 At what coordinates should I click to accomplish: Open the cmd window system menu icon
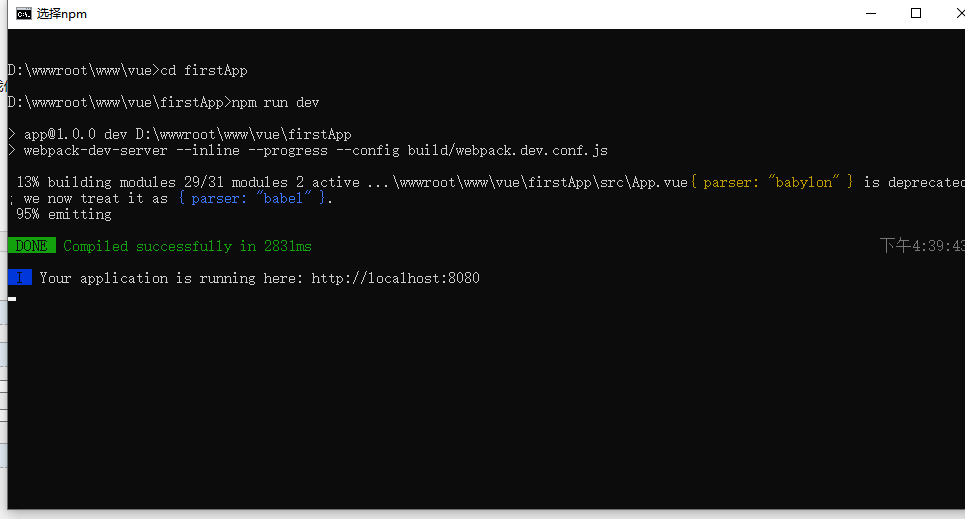[22, 13]
